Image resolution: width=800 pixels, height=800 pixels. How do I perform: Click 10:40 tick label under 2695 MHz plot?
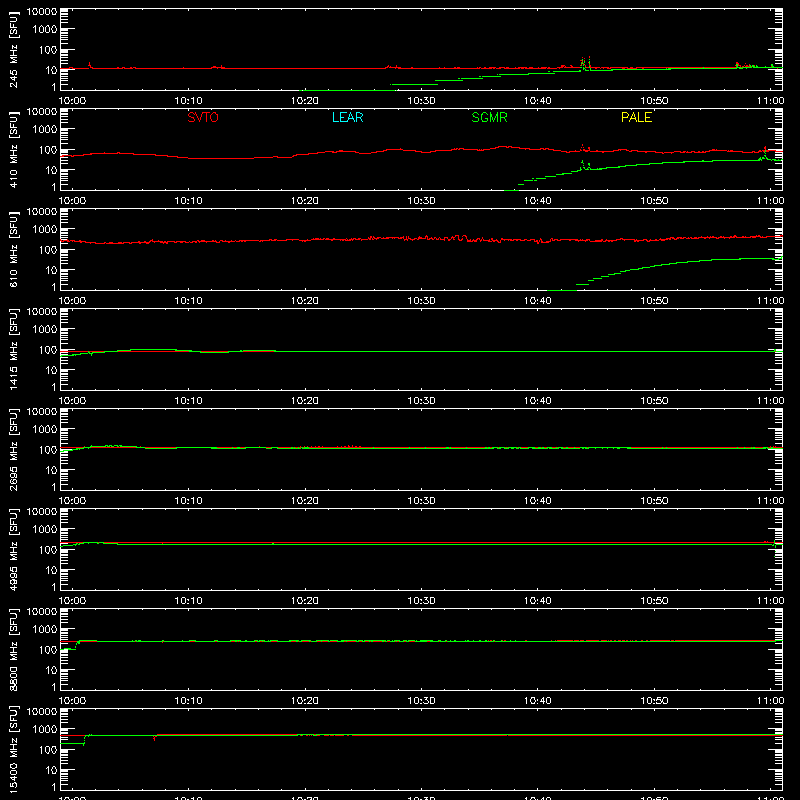(537, 501)
